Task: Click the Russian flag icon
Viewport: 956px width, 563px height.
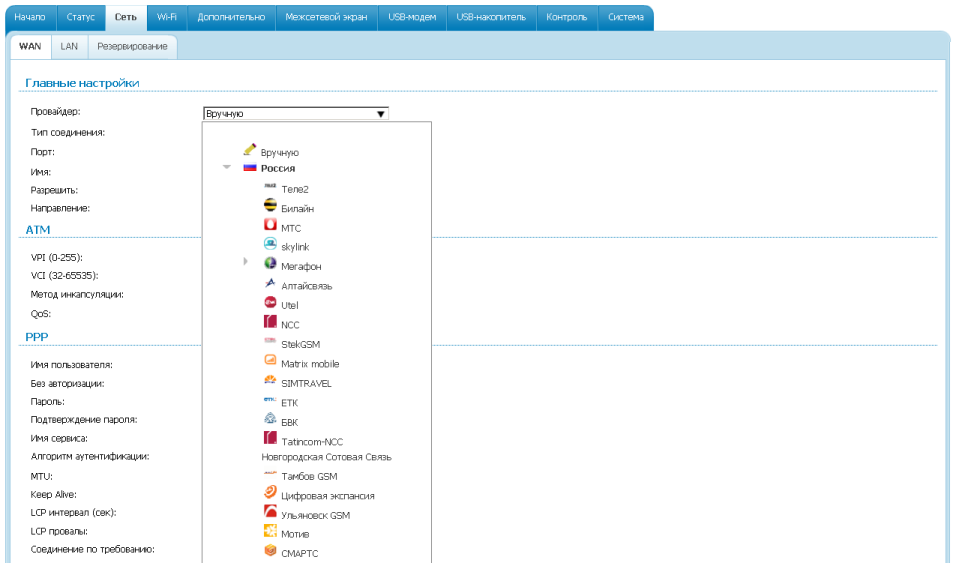Action: coord(249,168)
